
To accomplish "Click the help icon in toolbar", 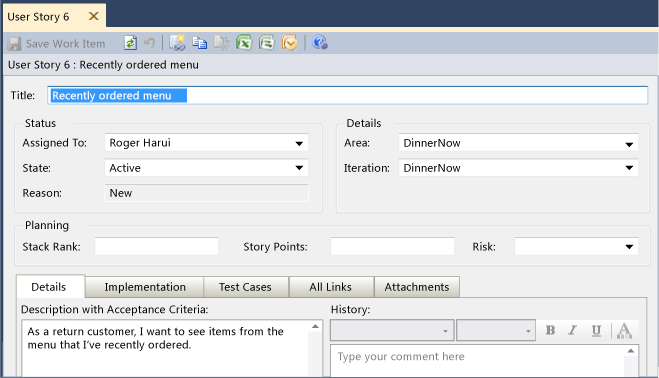I will pos(319,43).
